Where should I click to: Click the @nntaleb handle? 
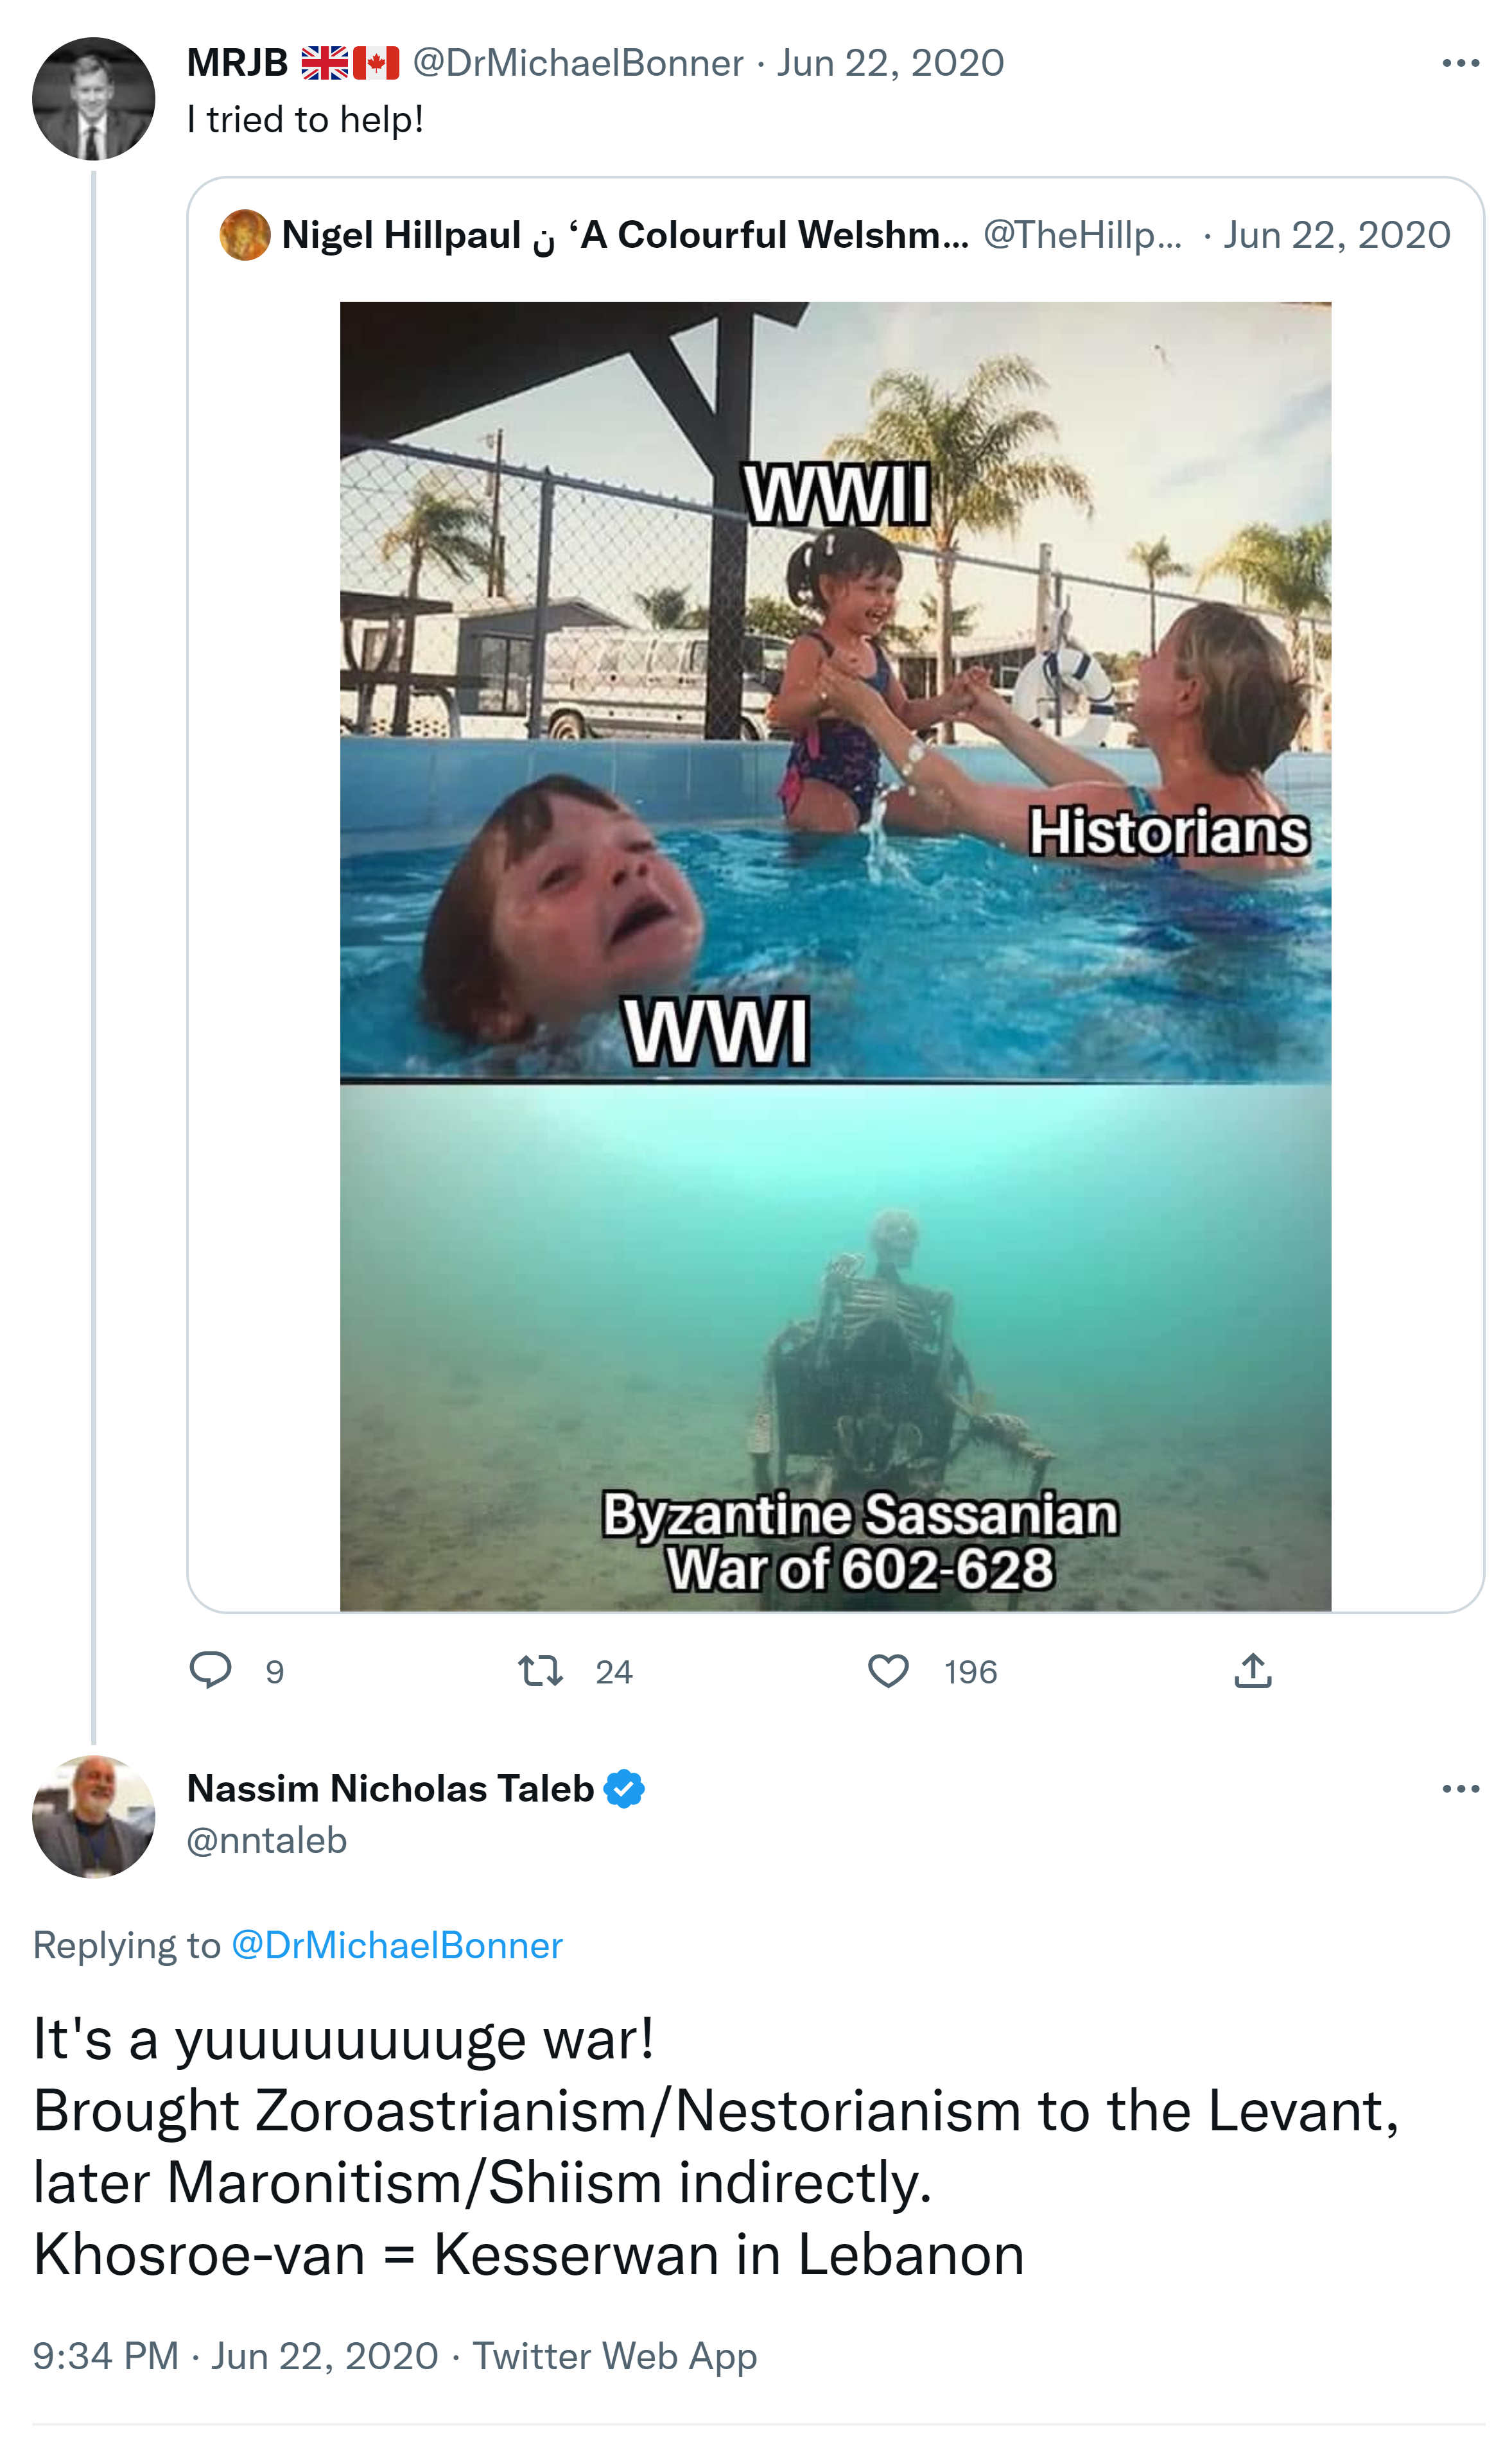pyautogui.click(x=267, y=1840)
